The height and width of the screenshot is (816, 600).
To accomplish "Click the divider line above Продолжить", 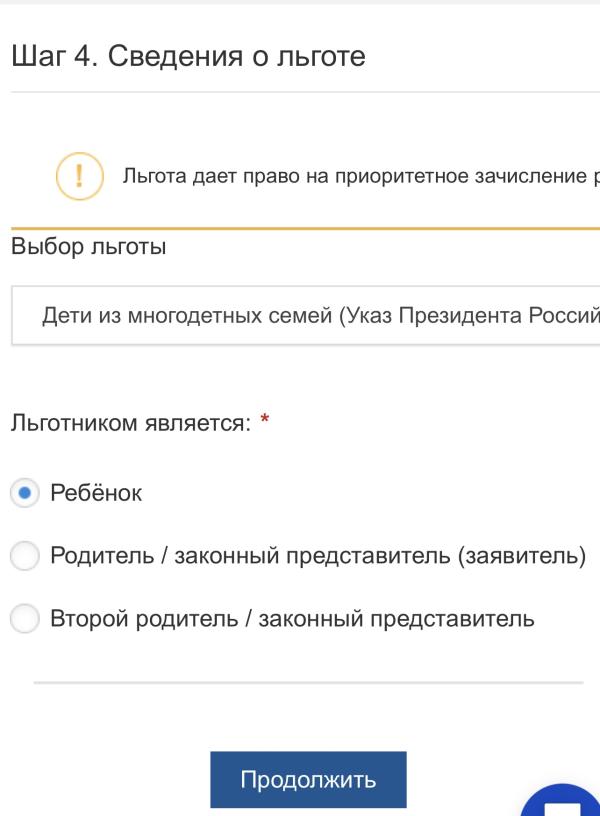I will point(308,683).
